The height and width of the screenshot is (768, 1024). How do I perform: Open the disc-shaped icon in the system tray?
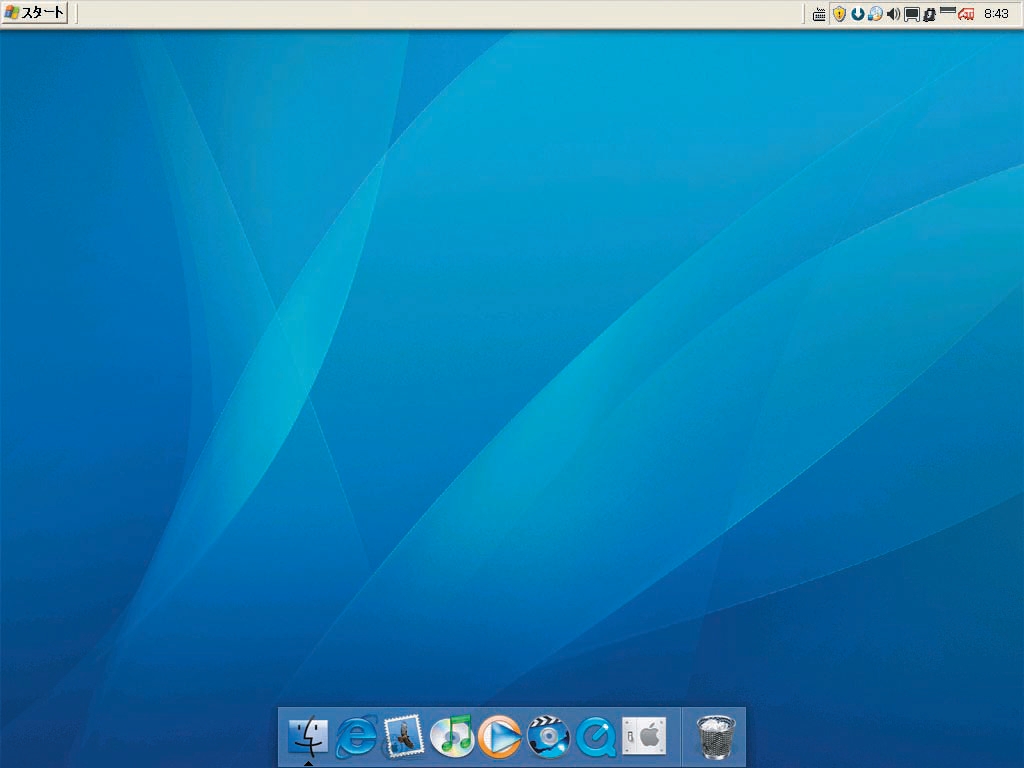coord(875,14)
